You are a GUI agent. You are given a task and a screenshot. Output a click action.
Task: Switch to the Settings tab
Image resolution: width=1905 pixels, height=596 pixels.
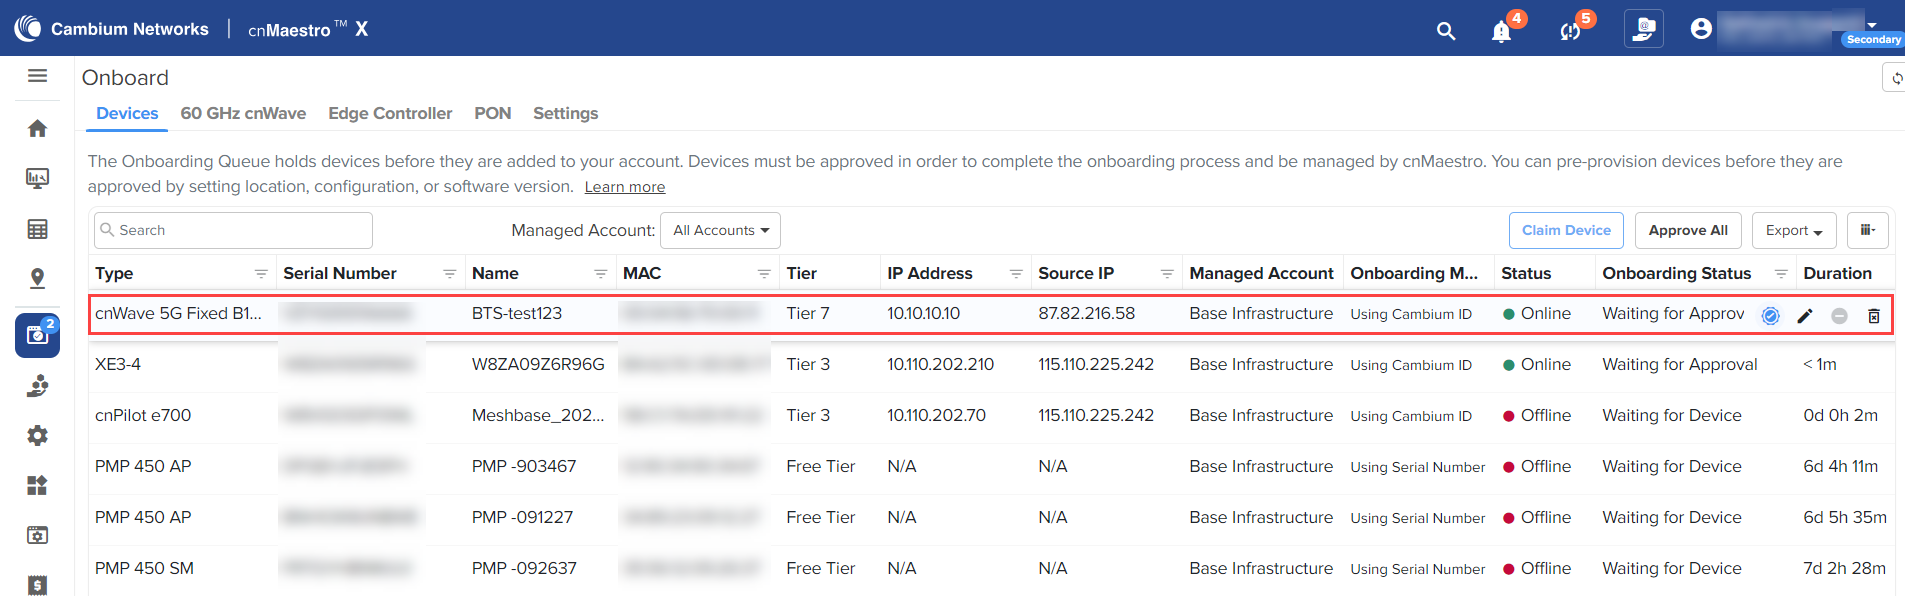(x=566, y=114)
